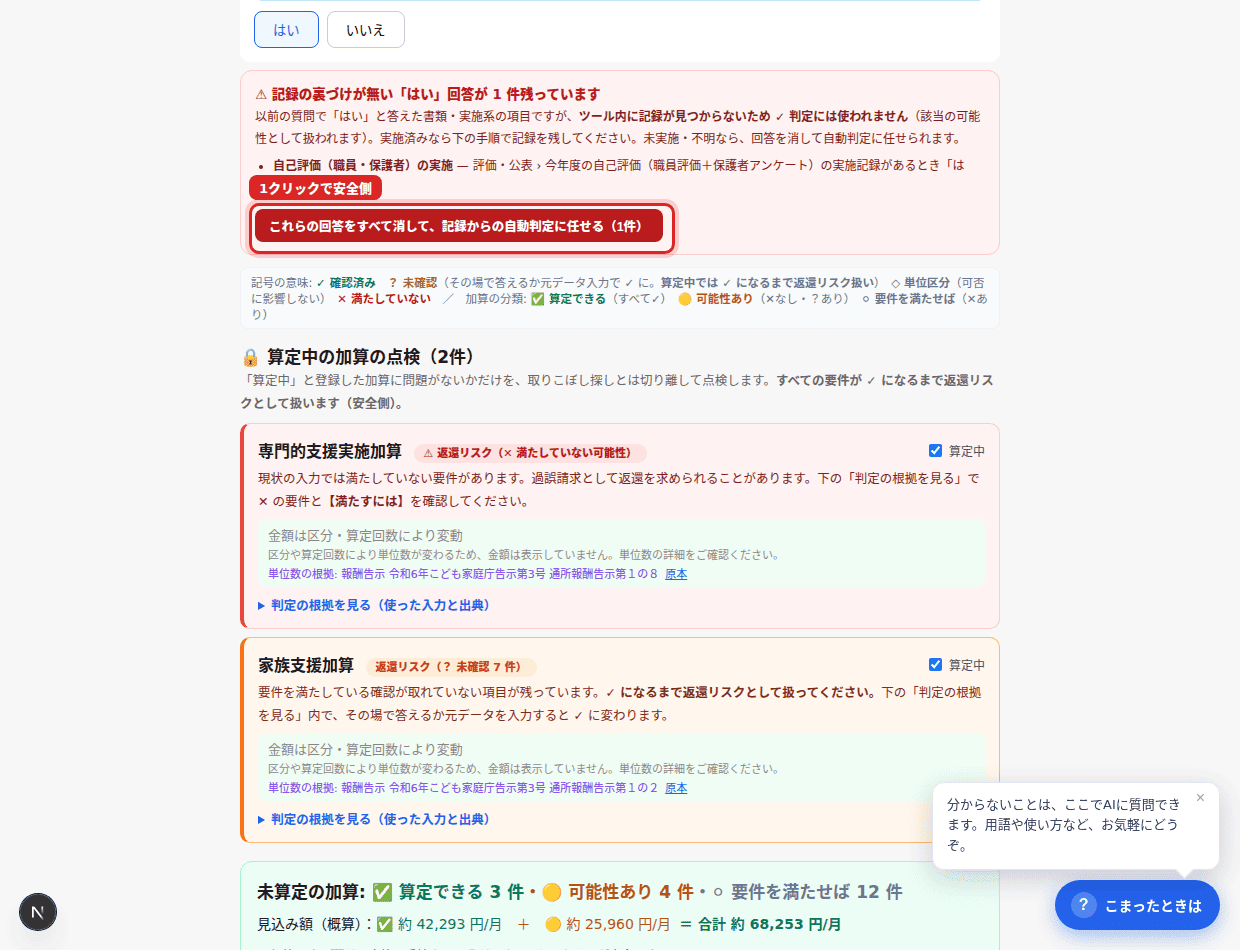1240x950 pixels.
Task: Click the 金額は区分・算定回数により変動 note in 家族支援加算
Action: point(365,750)
